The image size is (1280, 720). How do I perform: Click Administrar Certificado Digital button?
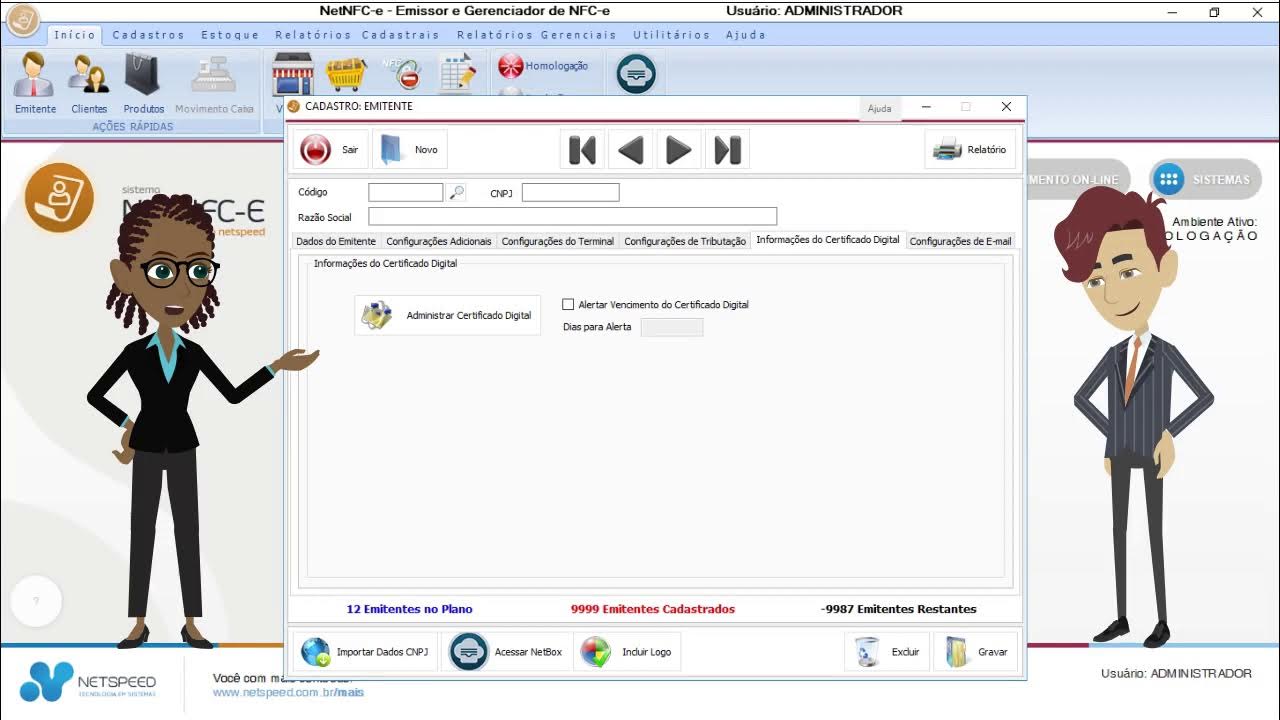pos(448,315)
